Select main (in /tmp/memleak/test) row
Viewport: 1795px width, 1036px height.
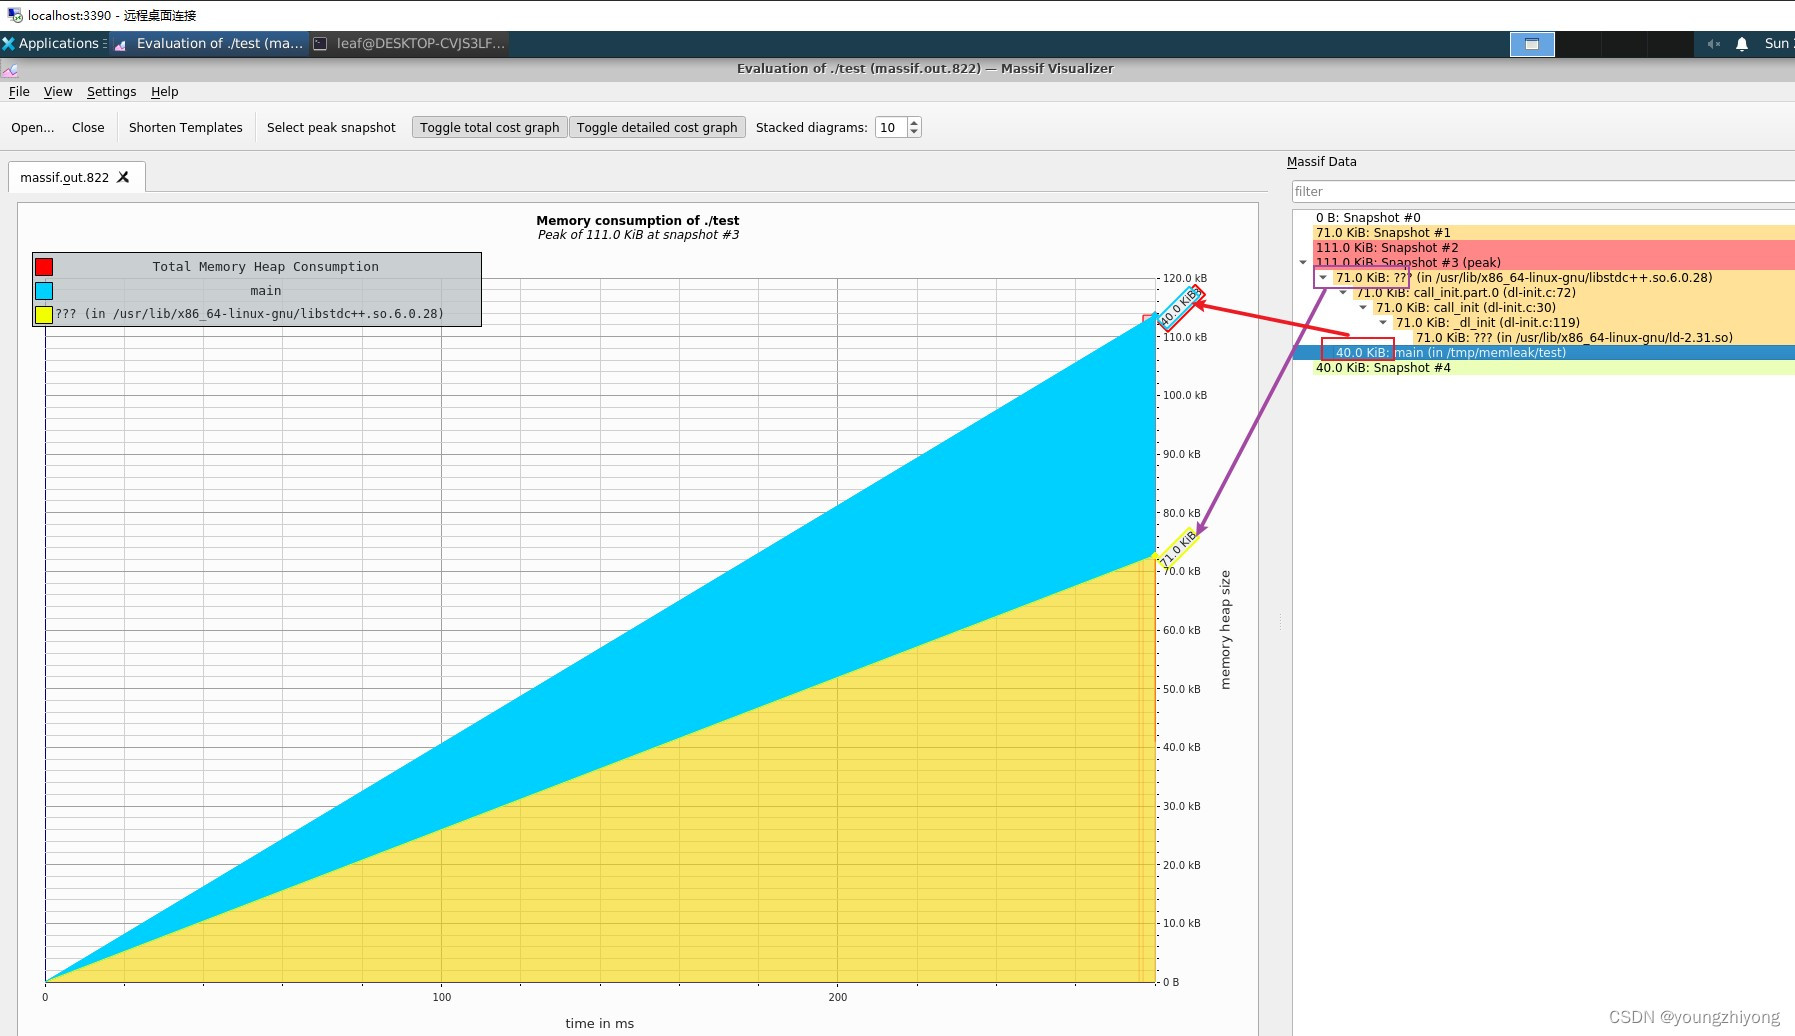[x=1563, y=352]
